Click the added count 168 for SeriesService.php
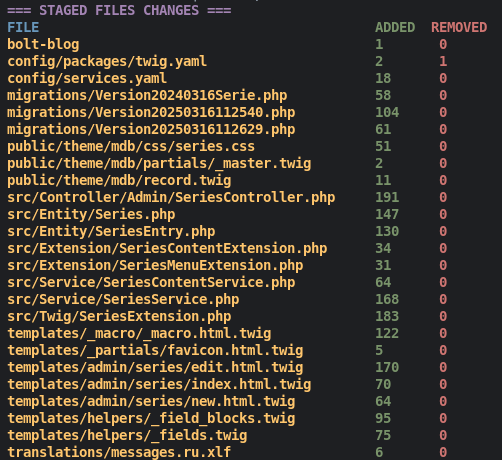 tap(387, 300)
